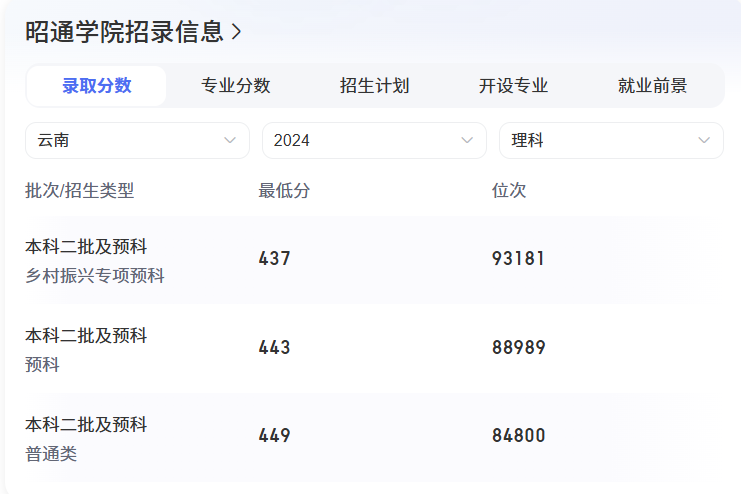Switch to the 录取分数 tab
Screen dimensions: 741x494
coord(97,86)
